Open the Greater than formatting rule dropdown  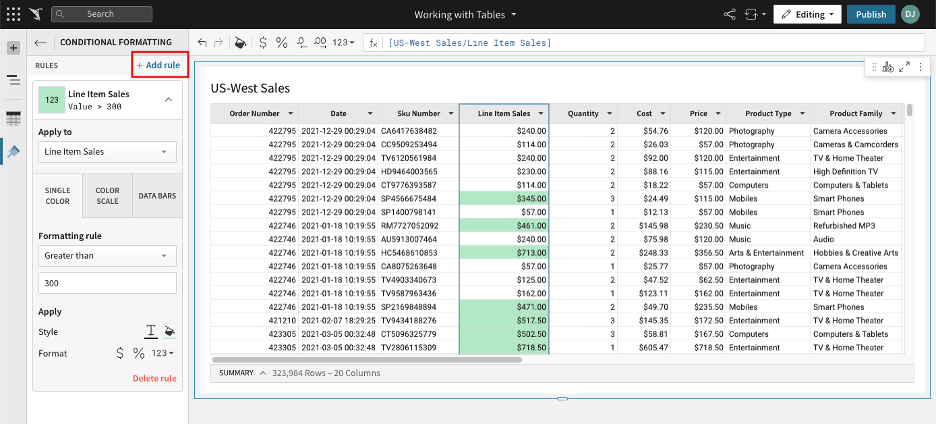click(x=107, y=256)
